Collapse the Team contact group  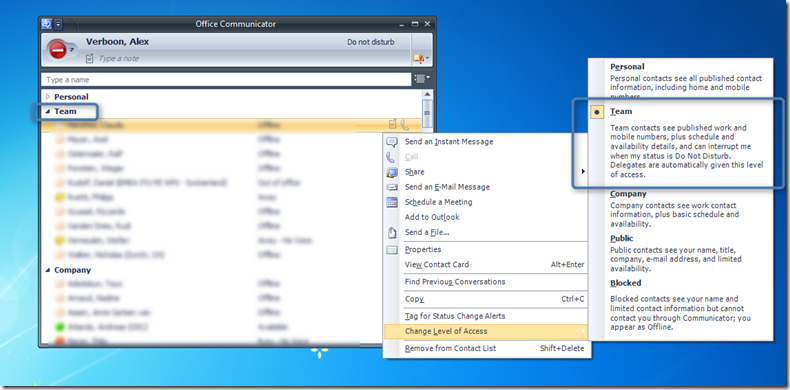coord(48,111)
